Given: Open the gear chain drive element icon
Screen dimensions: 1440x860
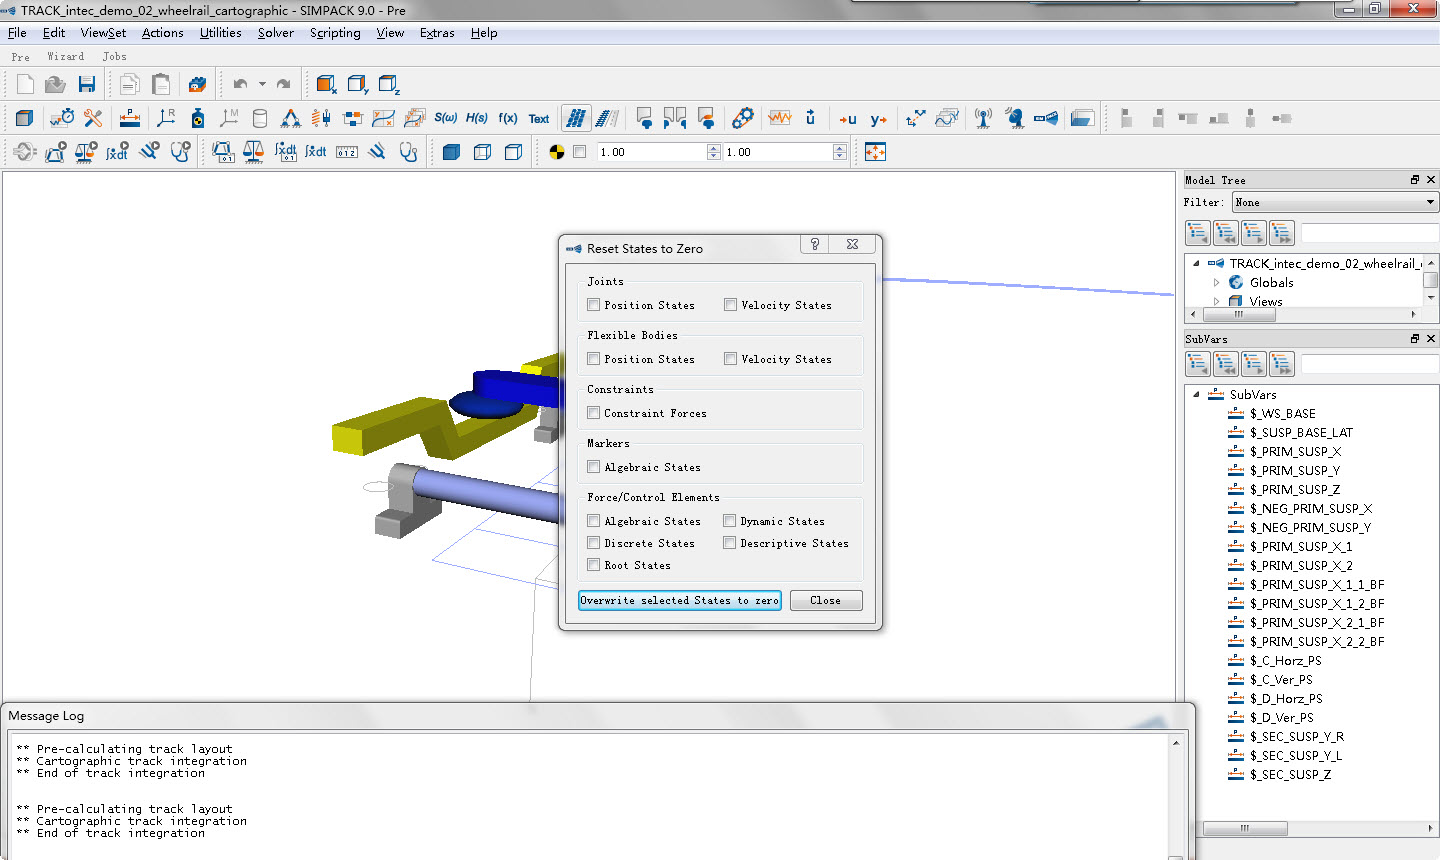Looking at the screenshot, I should pyautogui.click(x=742, y=118).
